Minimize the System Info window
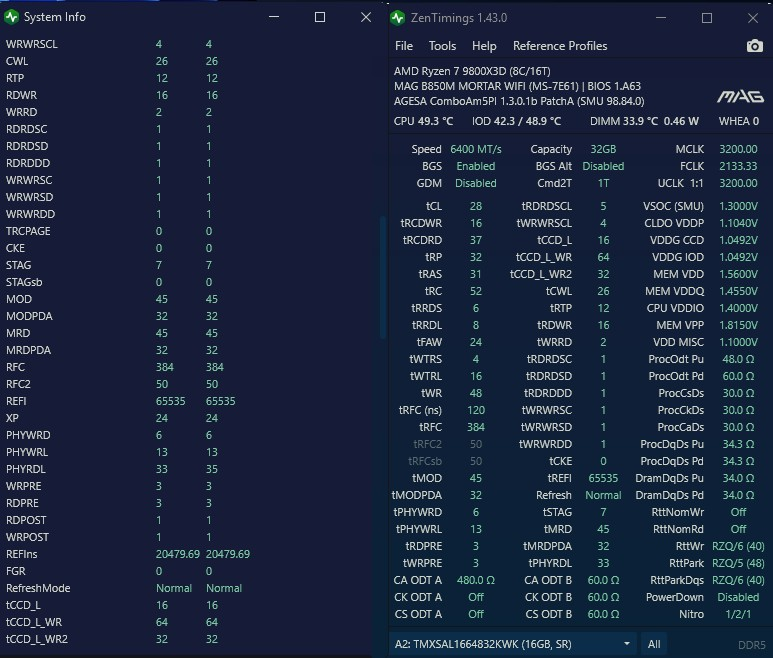Viewport: 773px width, 658px height. click(x=274, y=17)
